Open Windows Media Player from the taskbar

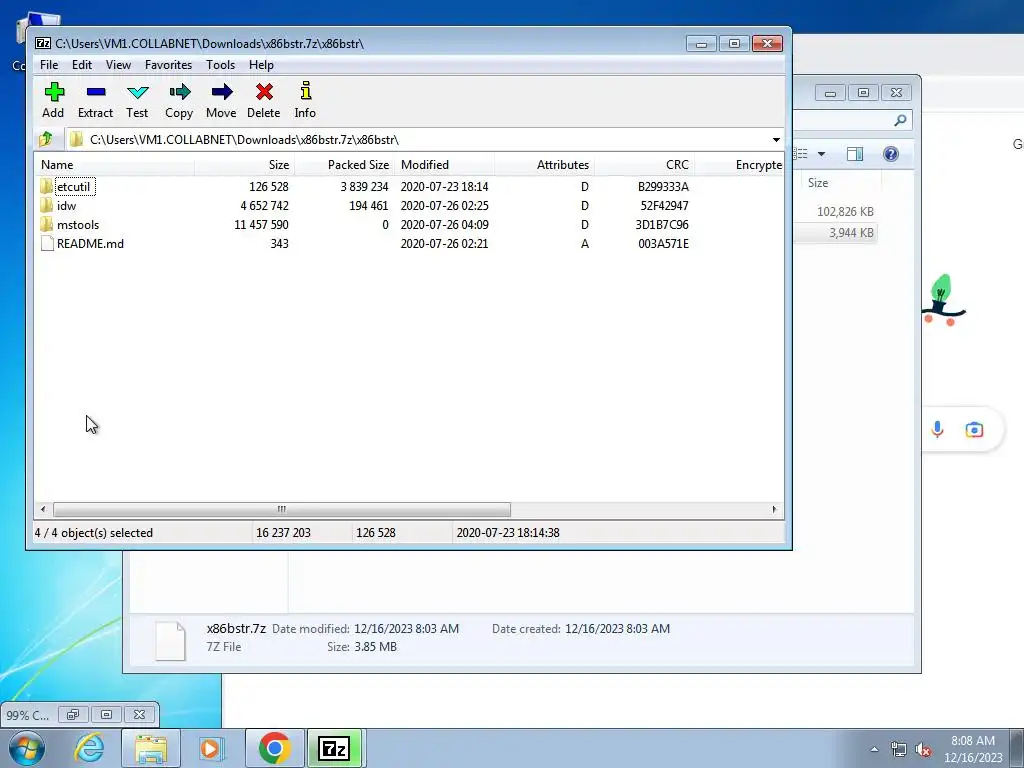click(x=212, y=748)
